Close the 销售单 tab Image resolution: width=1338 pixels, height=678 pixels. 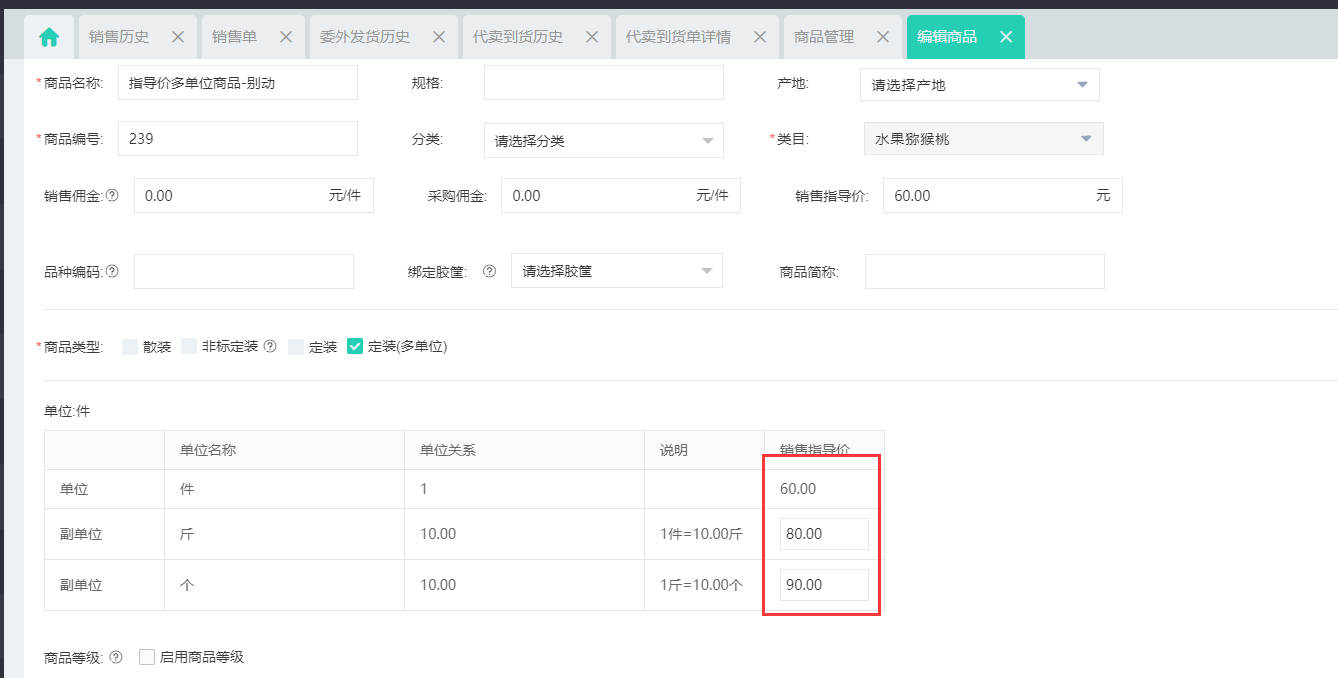(286, 37)
